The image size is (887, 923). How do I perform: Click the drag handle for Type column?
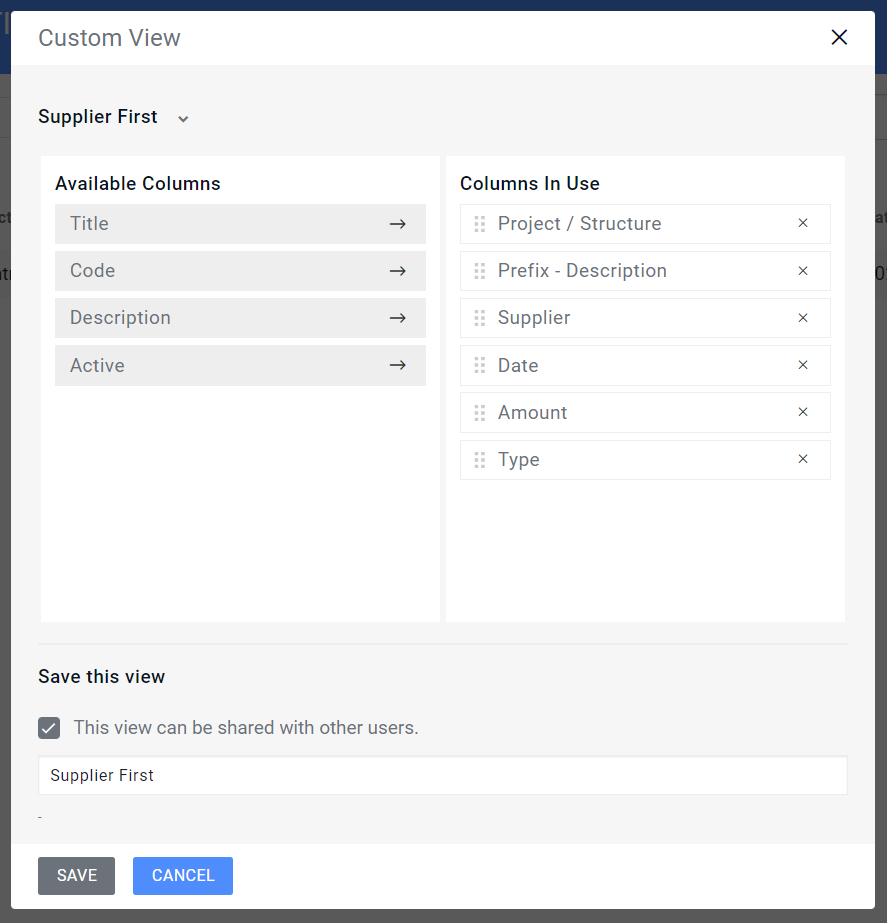point(480,460)
